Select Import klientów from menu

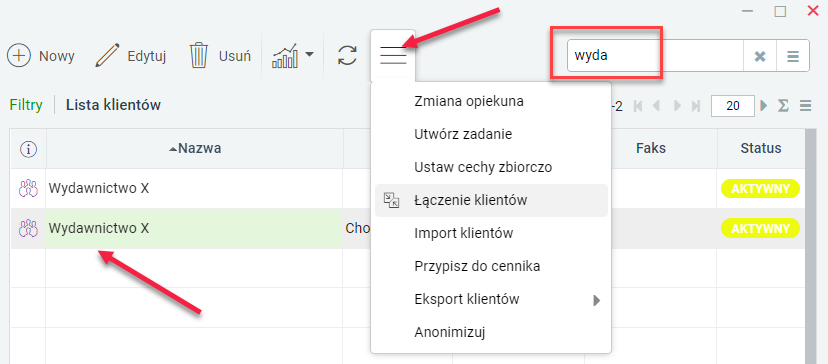[x=464, y=233]
